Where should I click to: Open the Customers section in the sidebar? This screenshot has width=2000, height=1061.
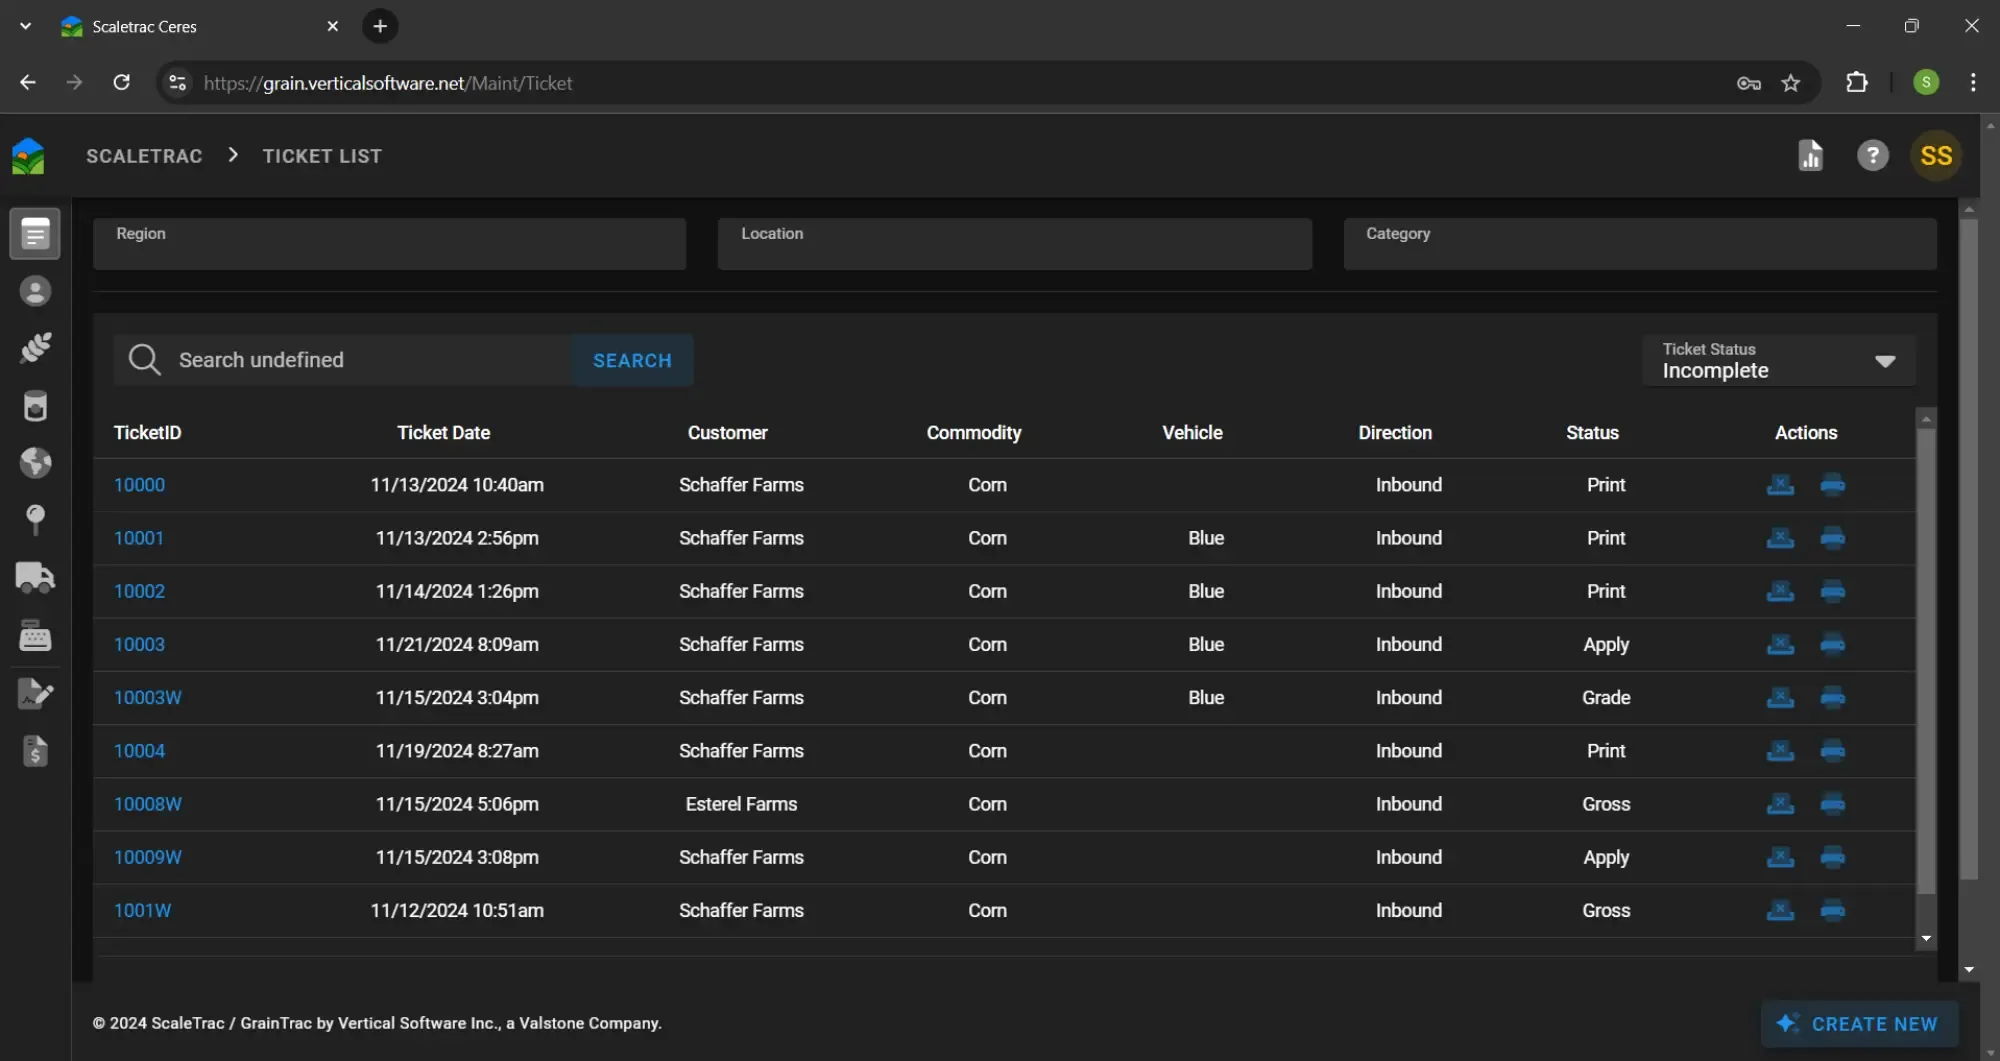(36, 291)
